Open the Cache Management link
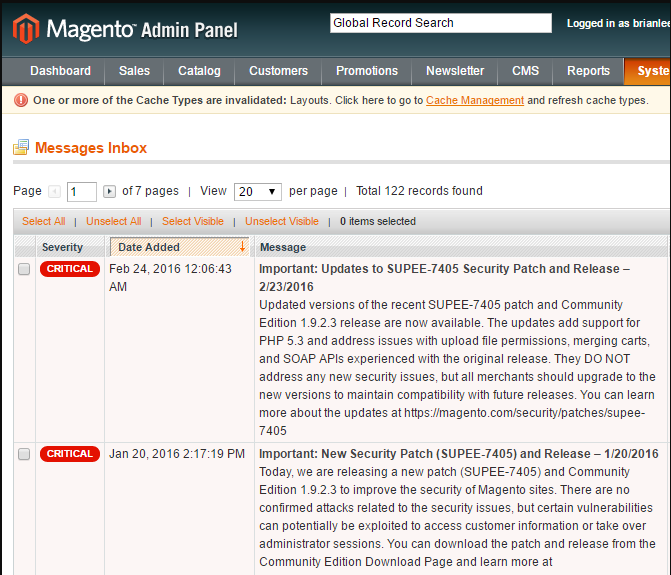Viewport: 671px width, 575px height. point(475,100)
